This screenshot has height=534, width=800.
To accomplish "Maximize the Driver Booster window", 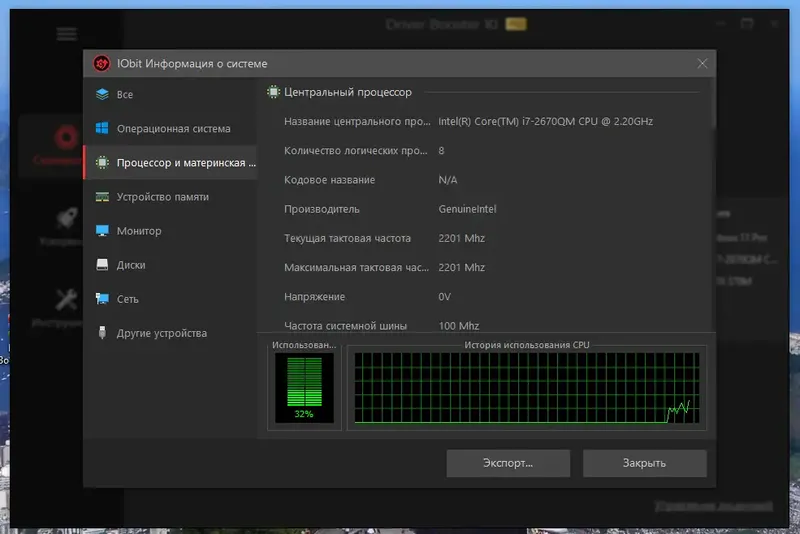I will (x=747, y=23).
